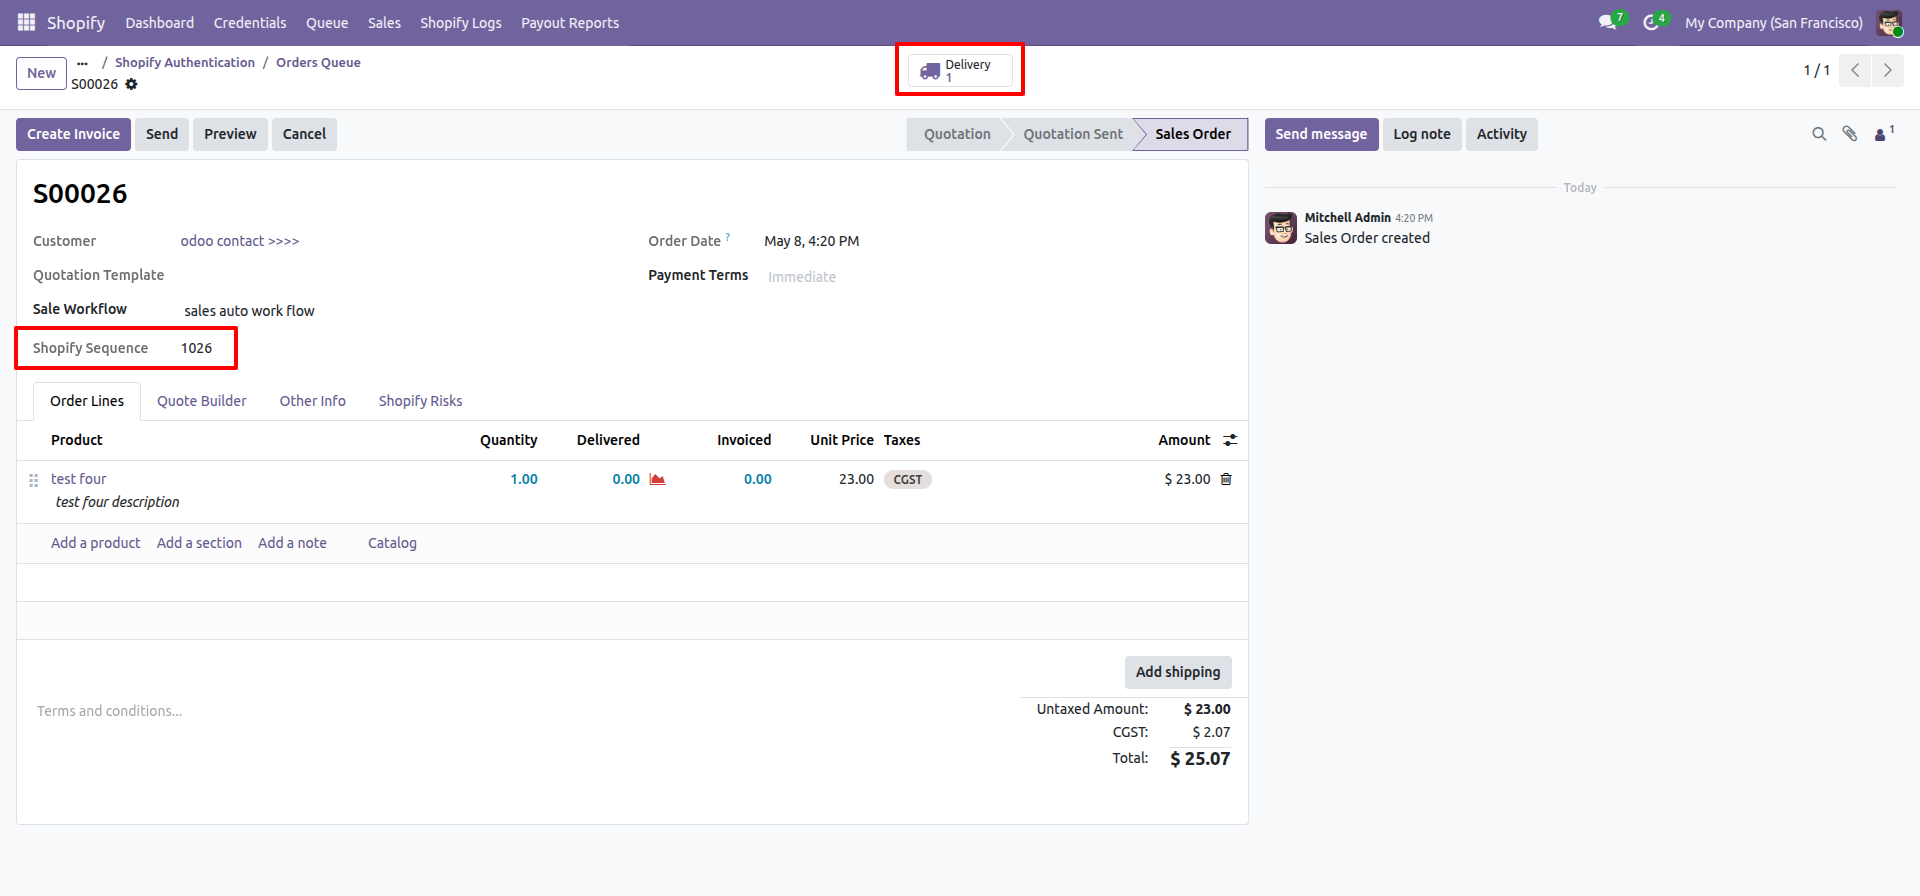Go to Shopify Authentication breadcrumb
Viewport: 1920px width, 896px height.
pyautogui.click(x=185, y=62)
